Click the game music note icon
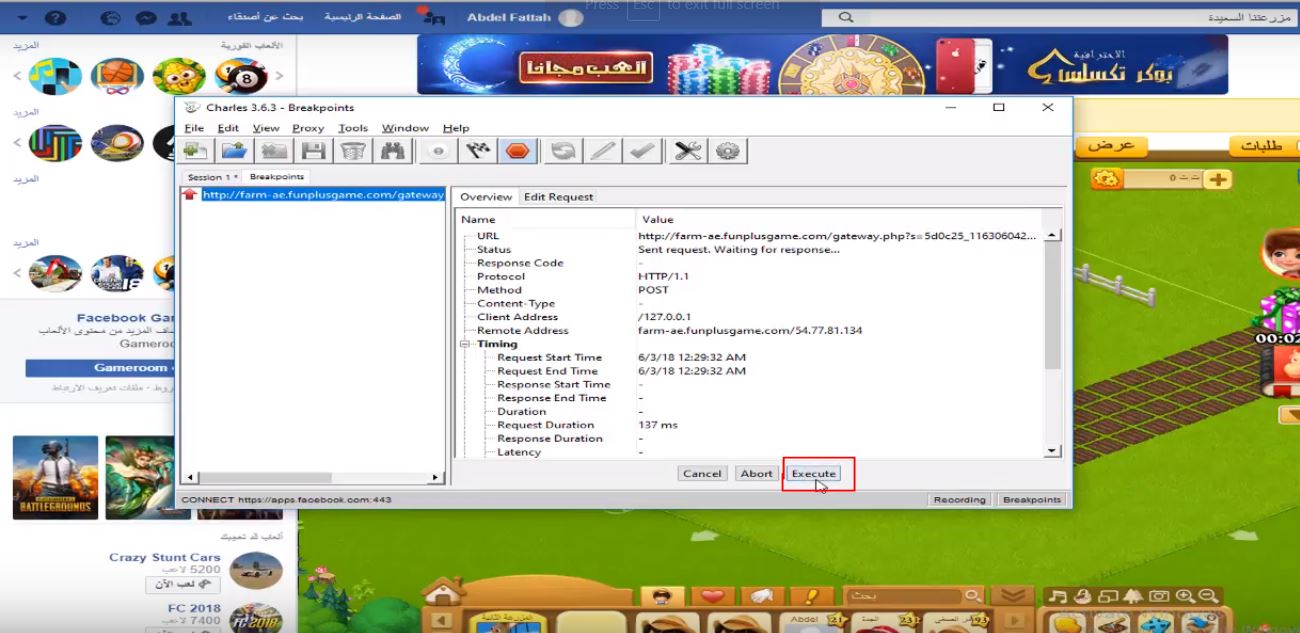The width and height of the screenshot is (1300, 633). (x=1058, y=596)
